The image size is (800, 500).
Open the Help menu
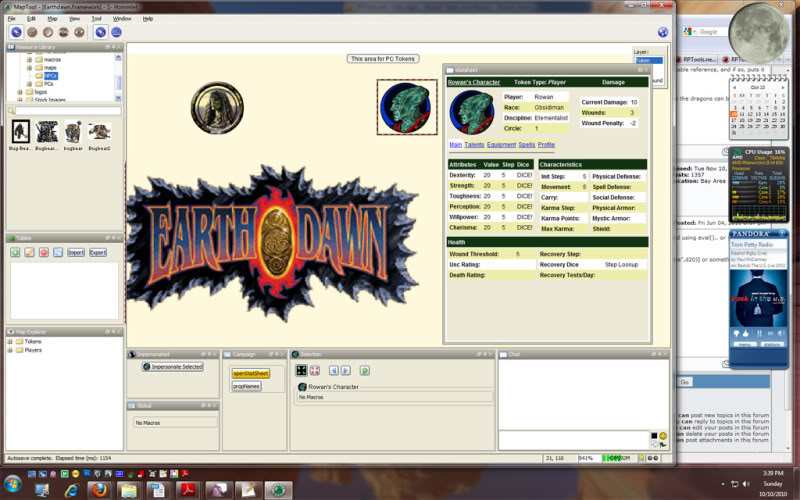pyautogui.click(x=148, y=19)
